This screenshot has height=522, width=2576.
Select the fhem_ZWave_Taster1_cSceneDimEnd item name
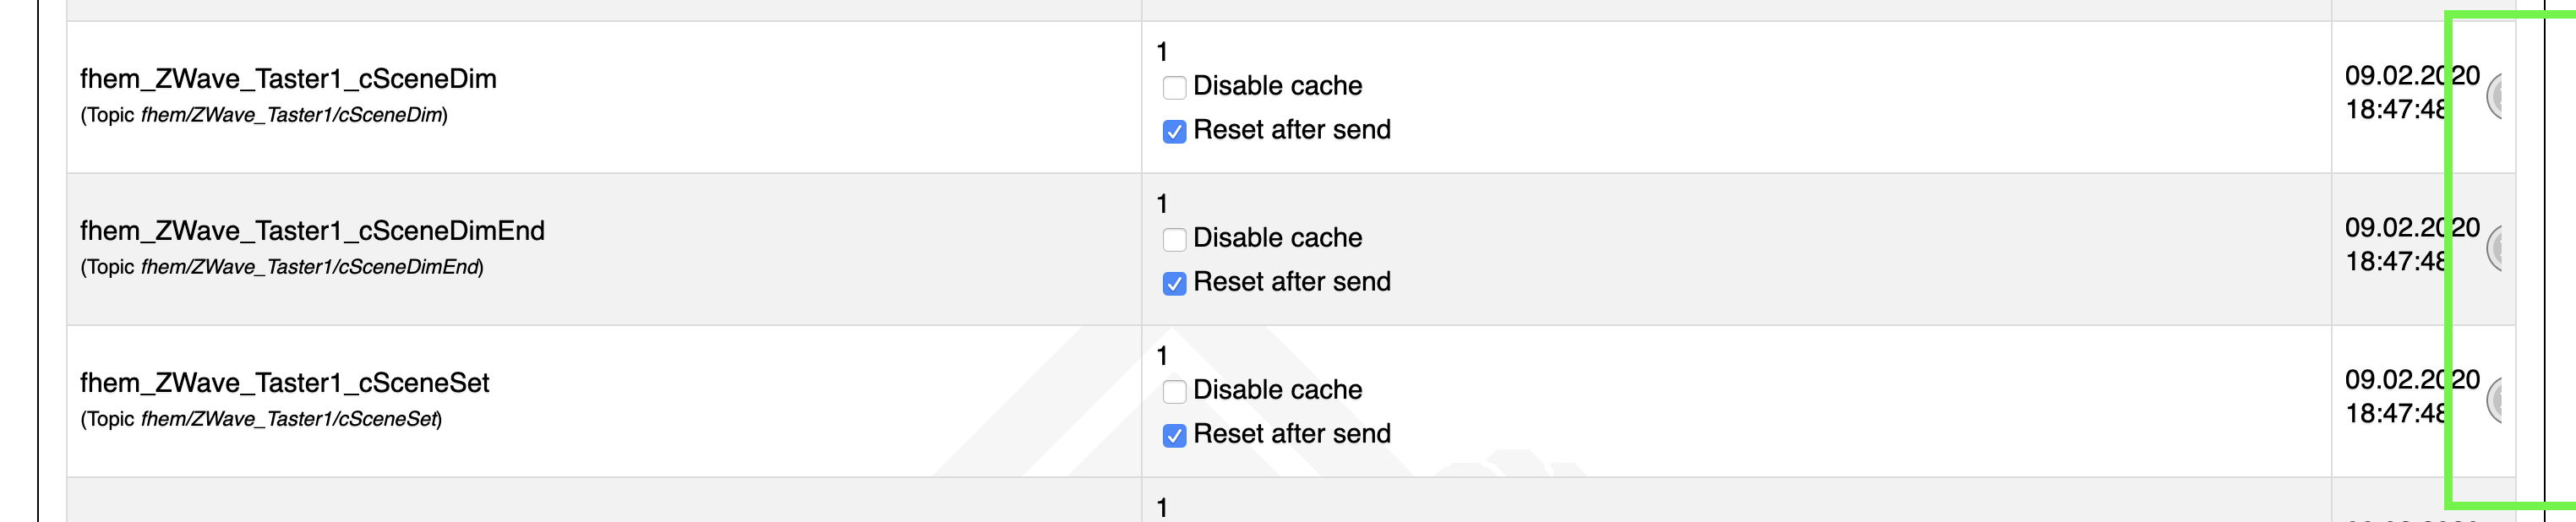pyautogui.click(x=312, y=231)
